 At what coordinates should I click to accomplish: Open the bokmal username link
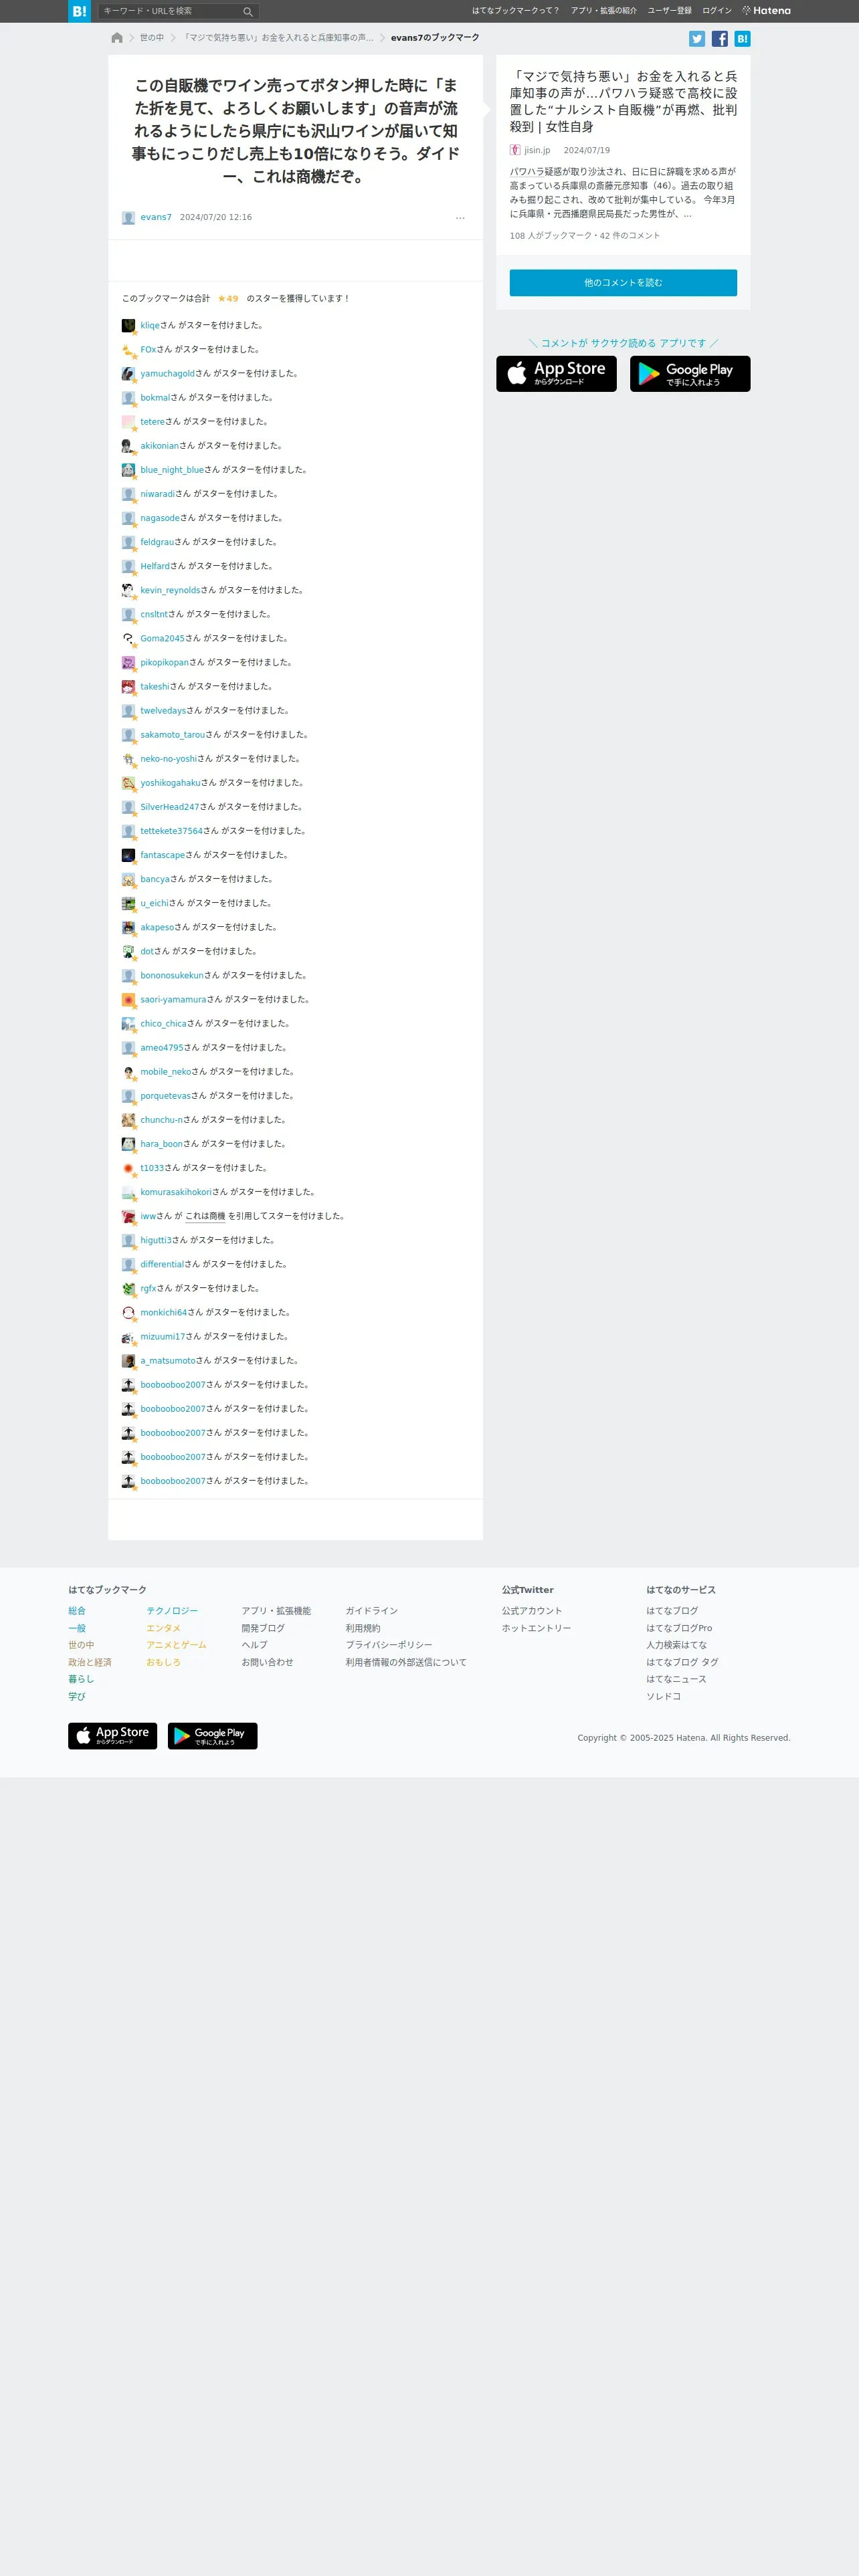click(155, 398)
